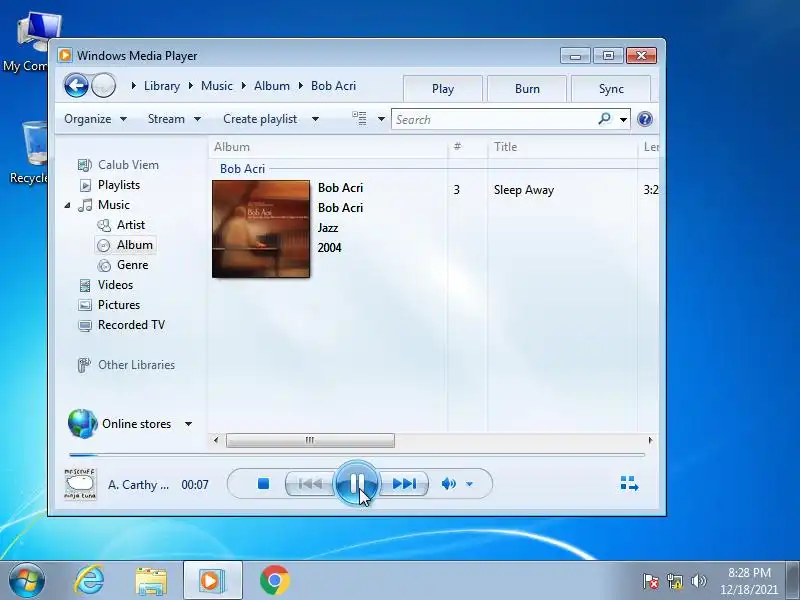
Task: Open the Action Center flag icon
Action: click(x=650, y=581)
